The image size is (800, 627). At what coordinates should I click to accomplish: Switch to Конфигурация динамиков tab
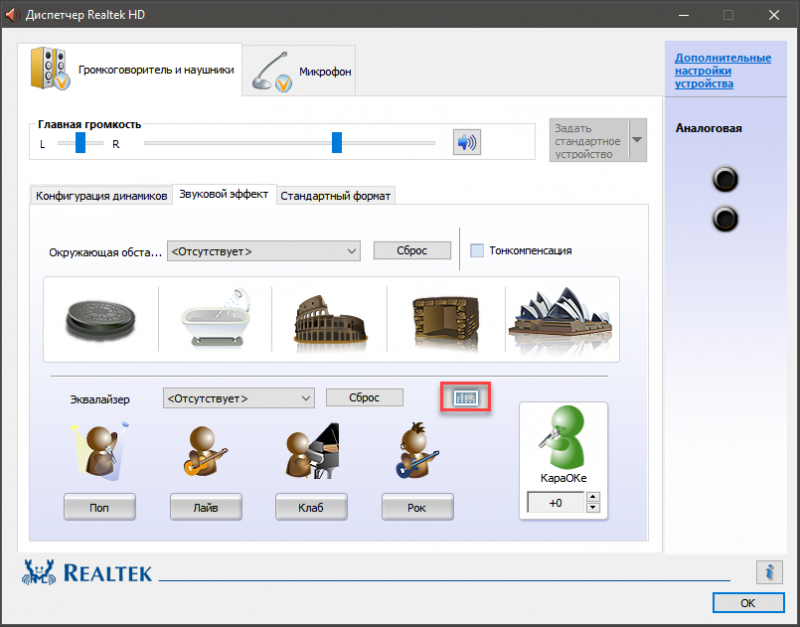102,196
